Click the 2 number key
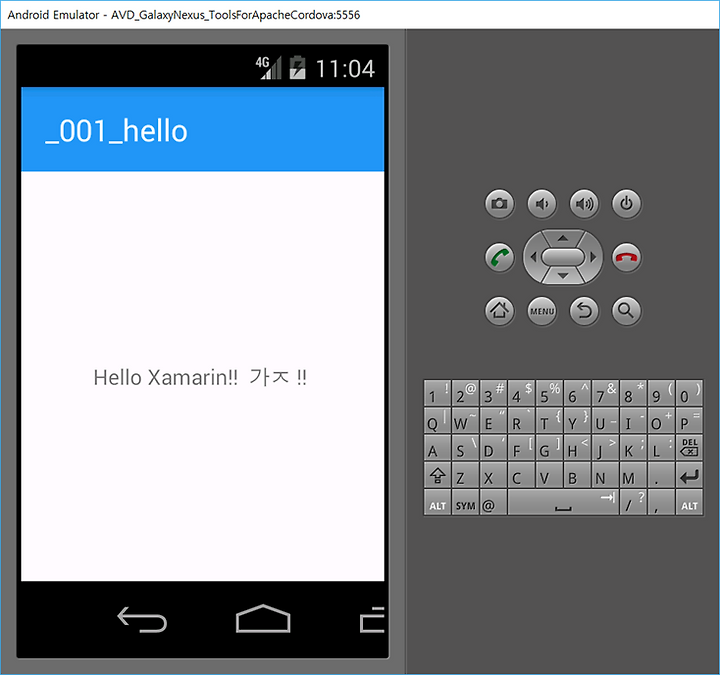Screen dimensions: 720x675 (466, 393)
